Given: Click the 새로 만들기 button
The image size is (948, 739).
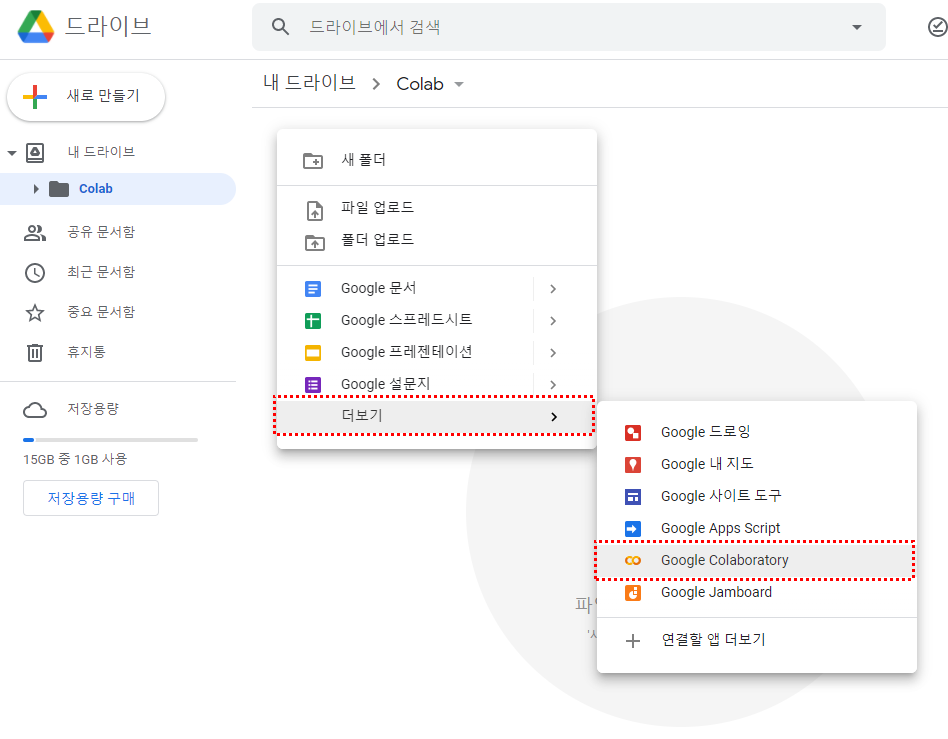Looking at the screenshot, I should coord(86,96).
